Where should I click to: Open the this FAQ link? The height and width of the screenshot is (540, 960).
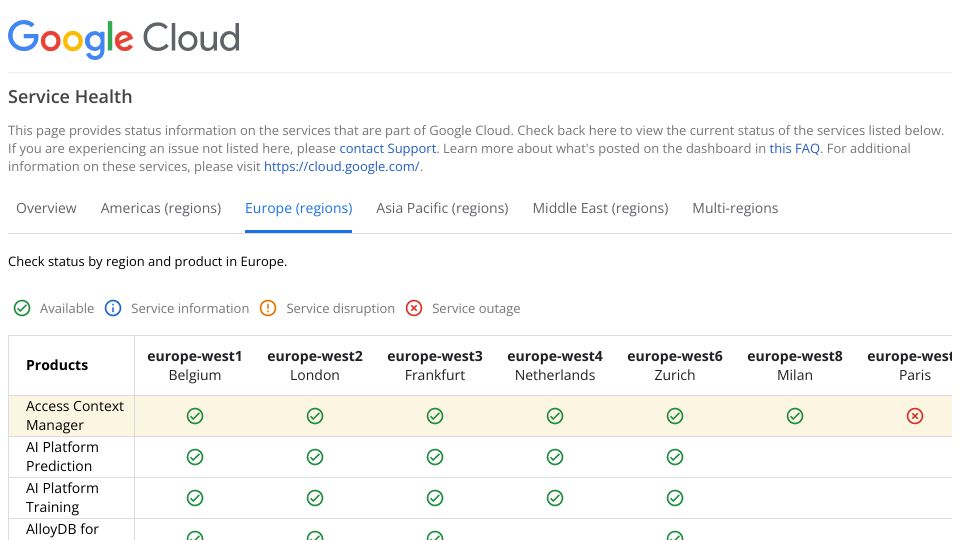tap(794, 148)
